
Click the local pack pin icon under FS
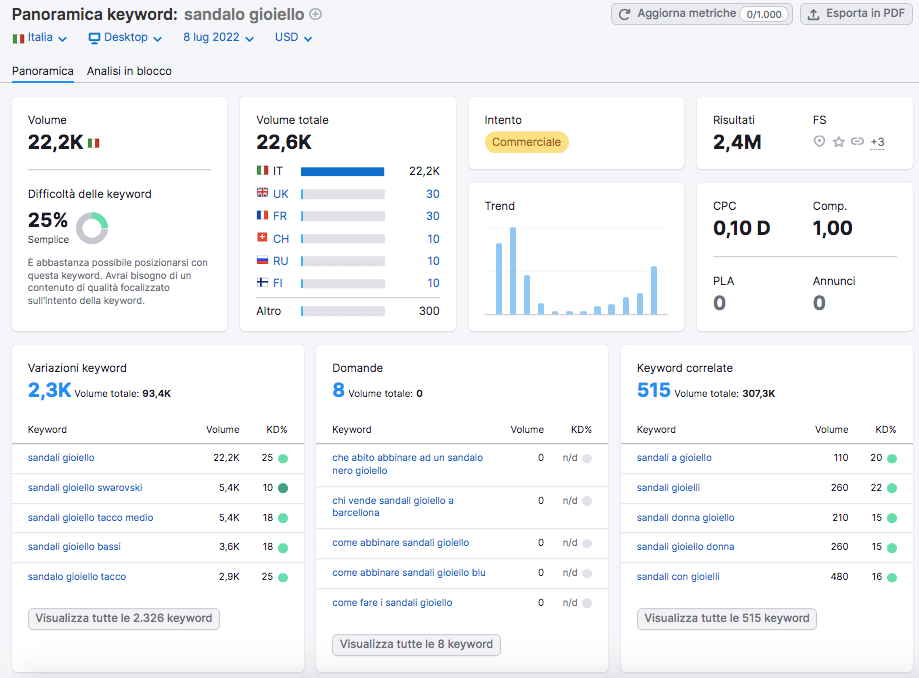pyautogui.click(x=820, y=142)
